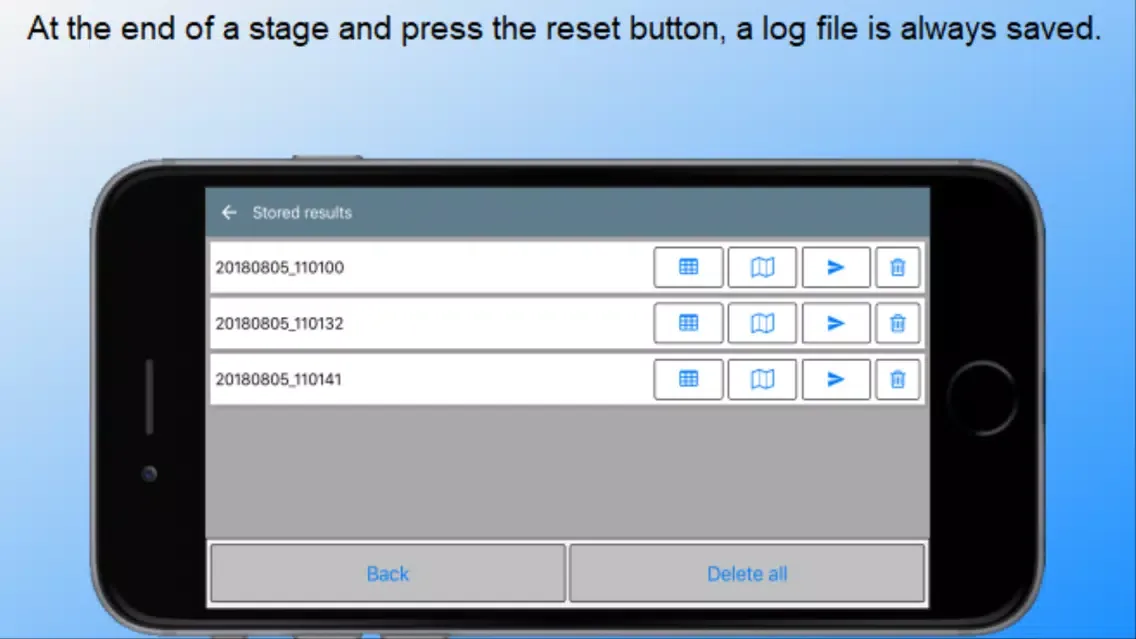The height and width of the screenshot is (639, 1136).
Task: Open table view for log 20180805_110132
Action: point(688,323)
